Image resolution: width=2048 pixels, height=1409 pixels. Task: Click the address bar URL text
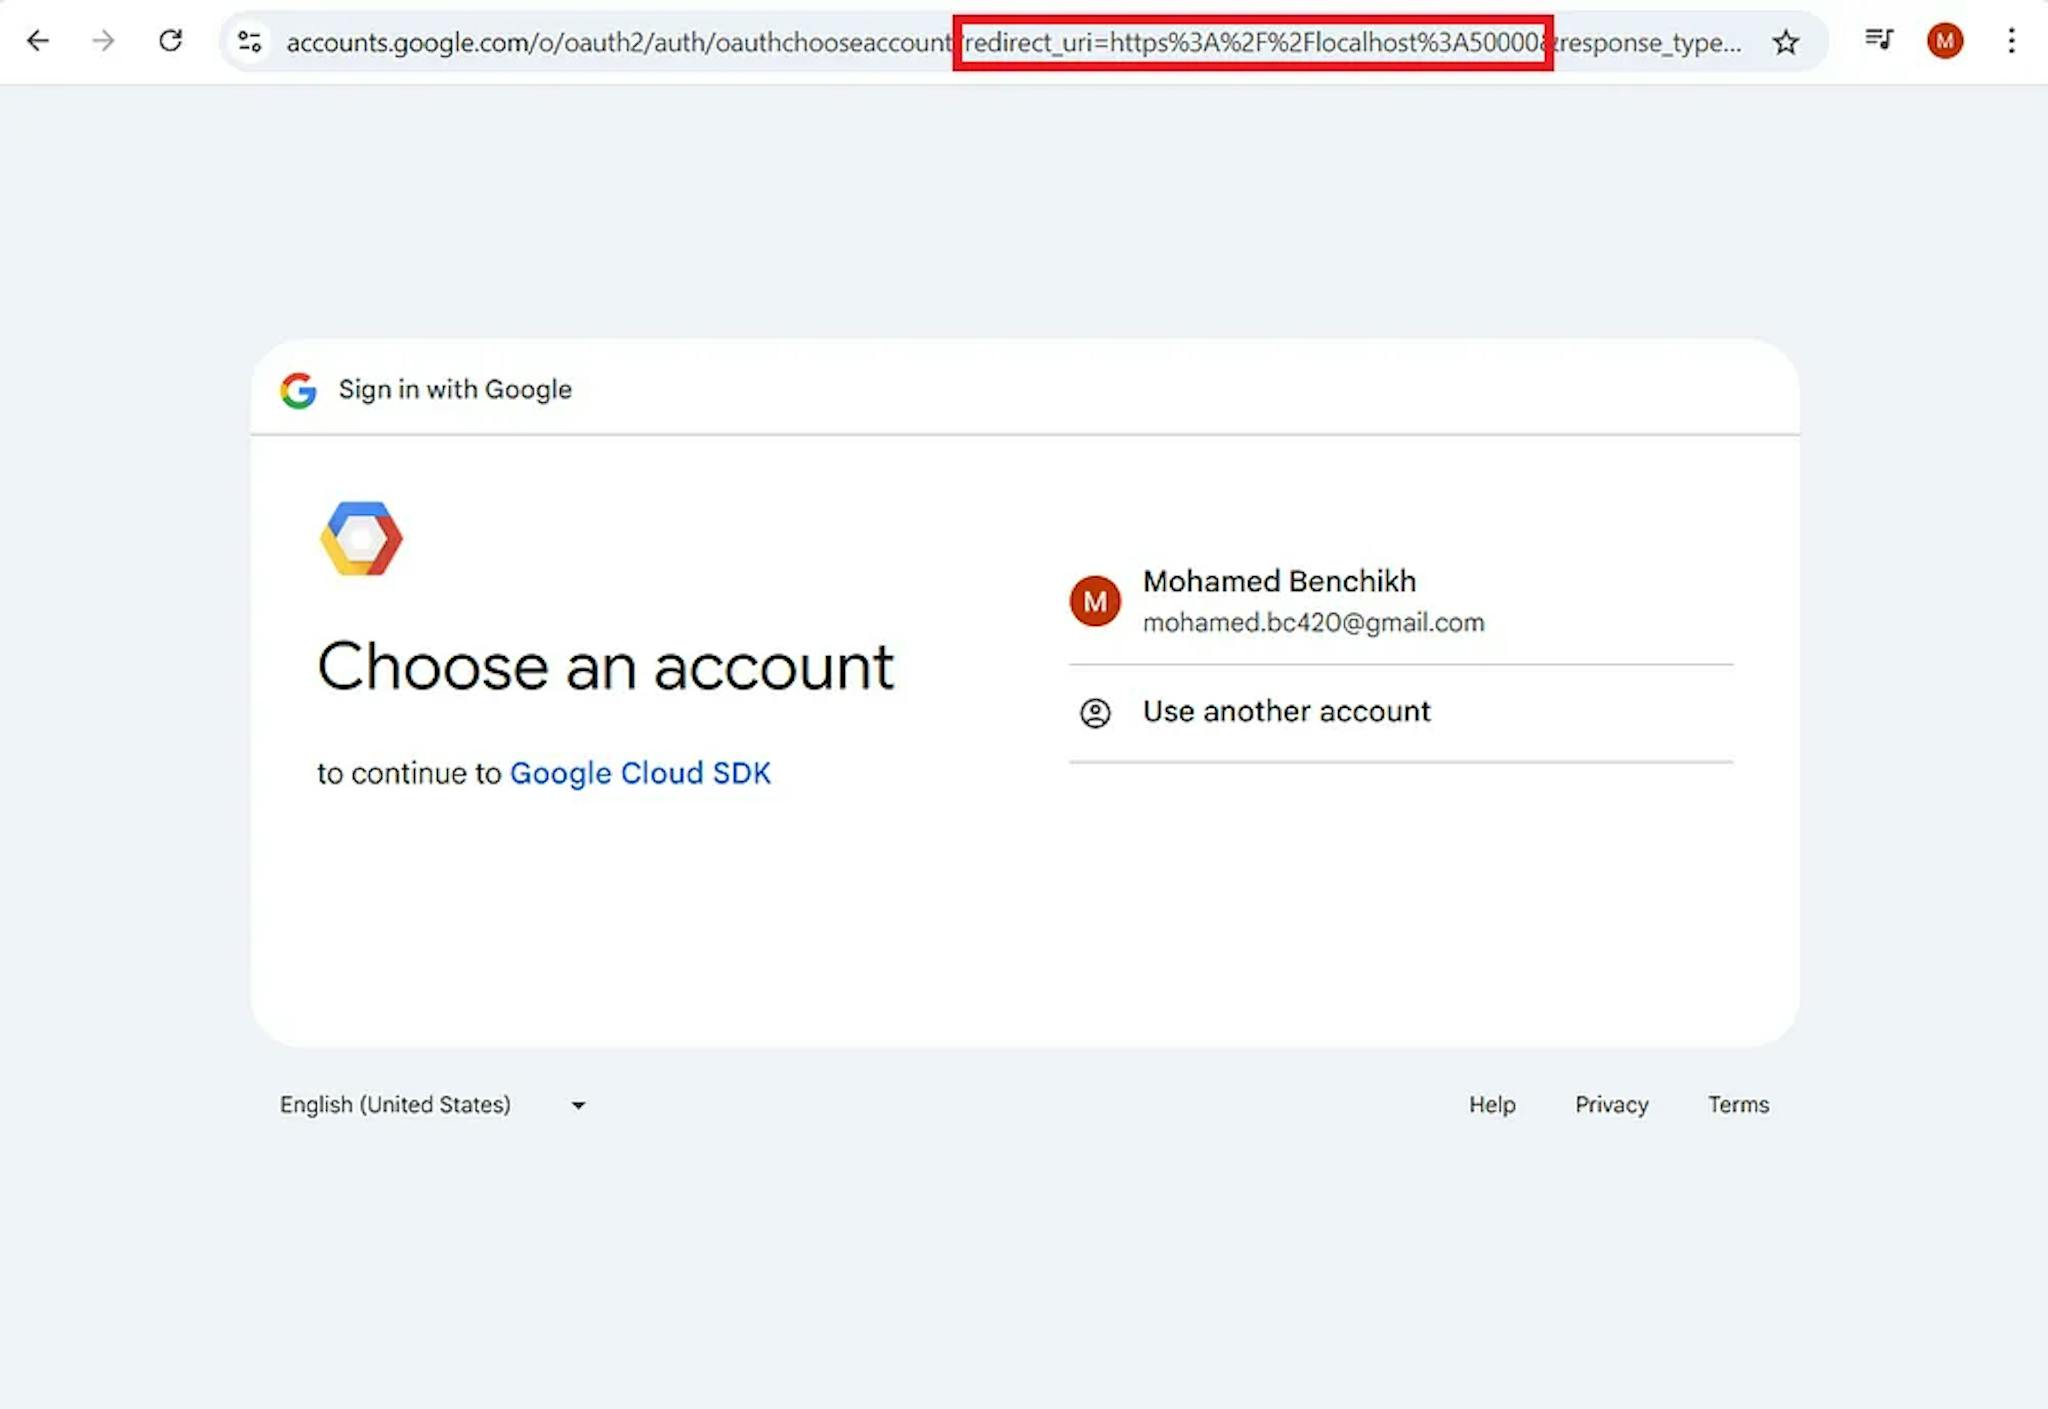618,43
